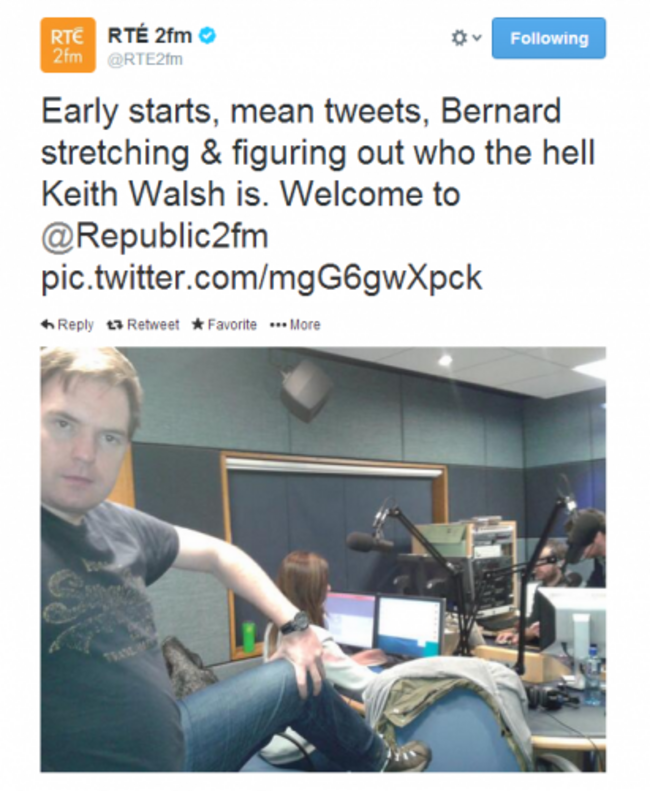Click the Favorite star icon

[198, 324]
